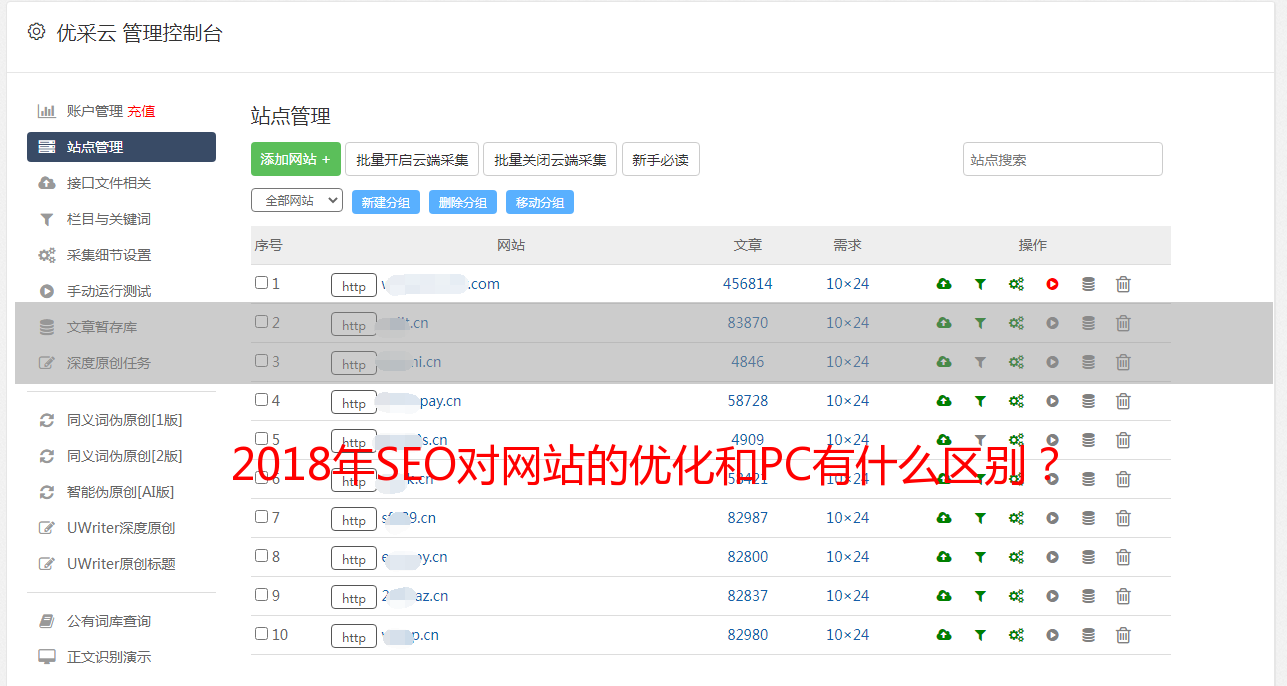Click the http button in row 10

click(354, 637)
